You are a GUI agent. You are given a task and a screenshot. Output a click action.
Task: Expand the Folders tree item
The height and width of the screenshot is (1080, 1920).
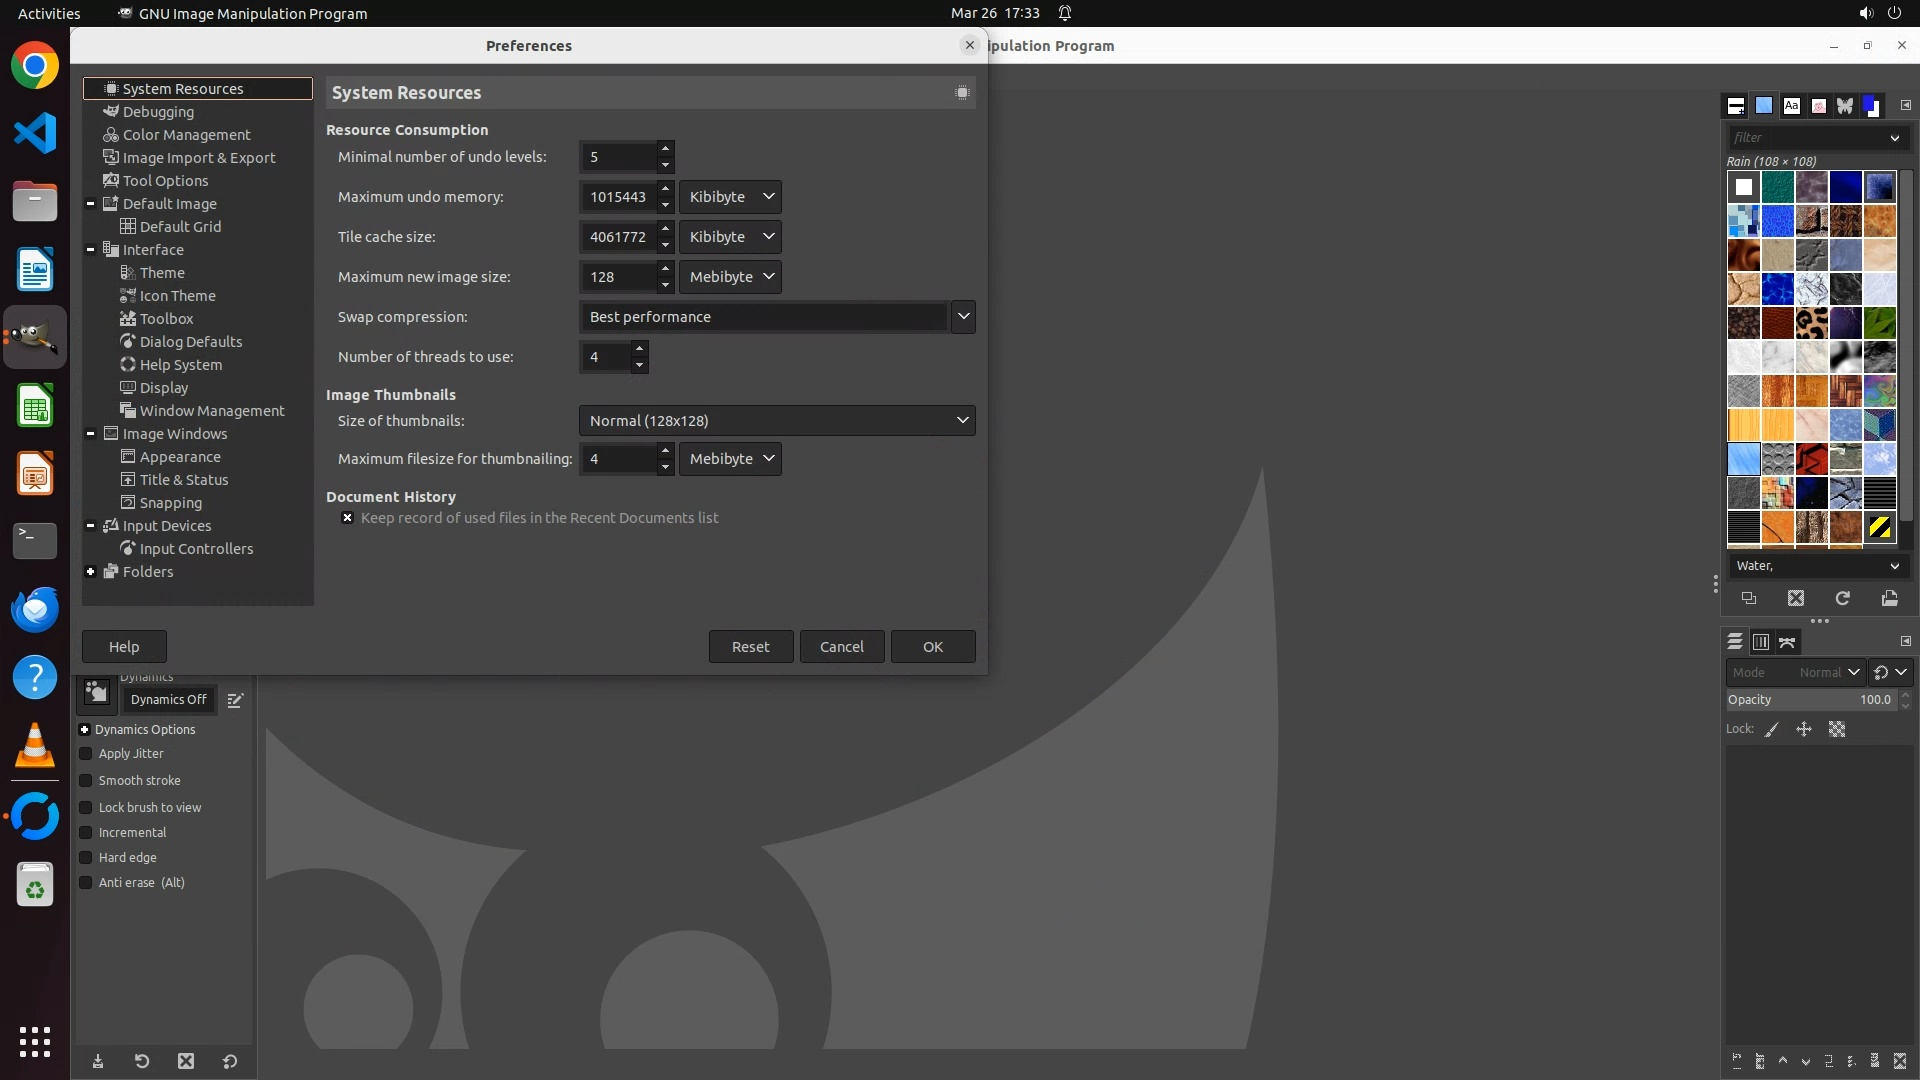point(91,572)
